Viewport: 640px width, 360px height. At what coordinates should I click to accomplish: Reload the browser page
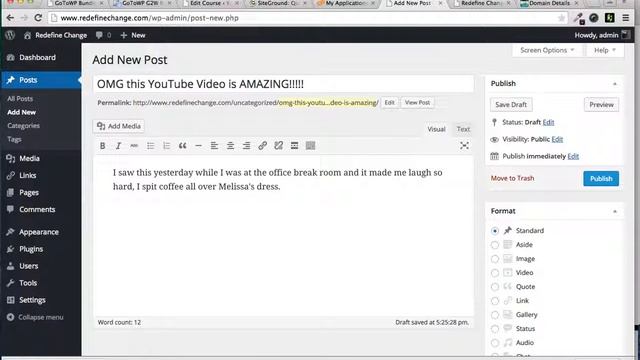point(38,18)
